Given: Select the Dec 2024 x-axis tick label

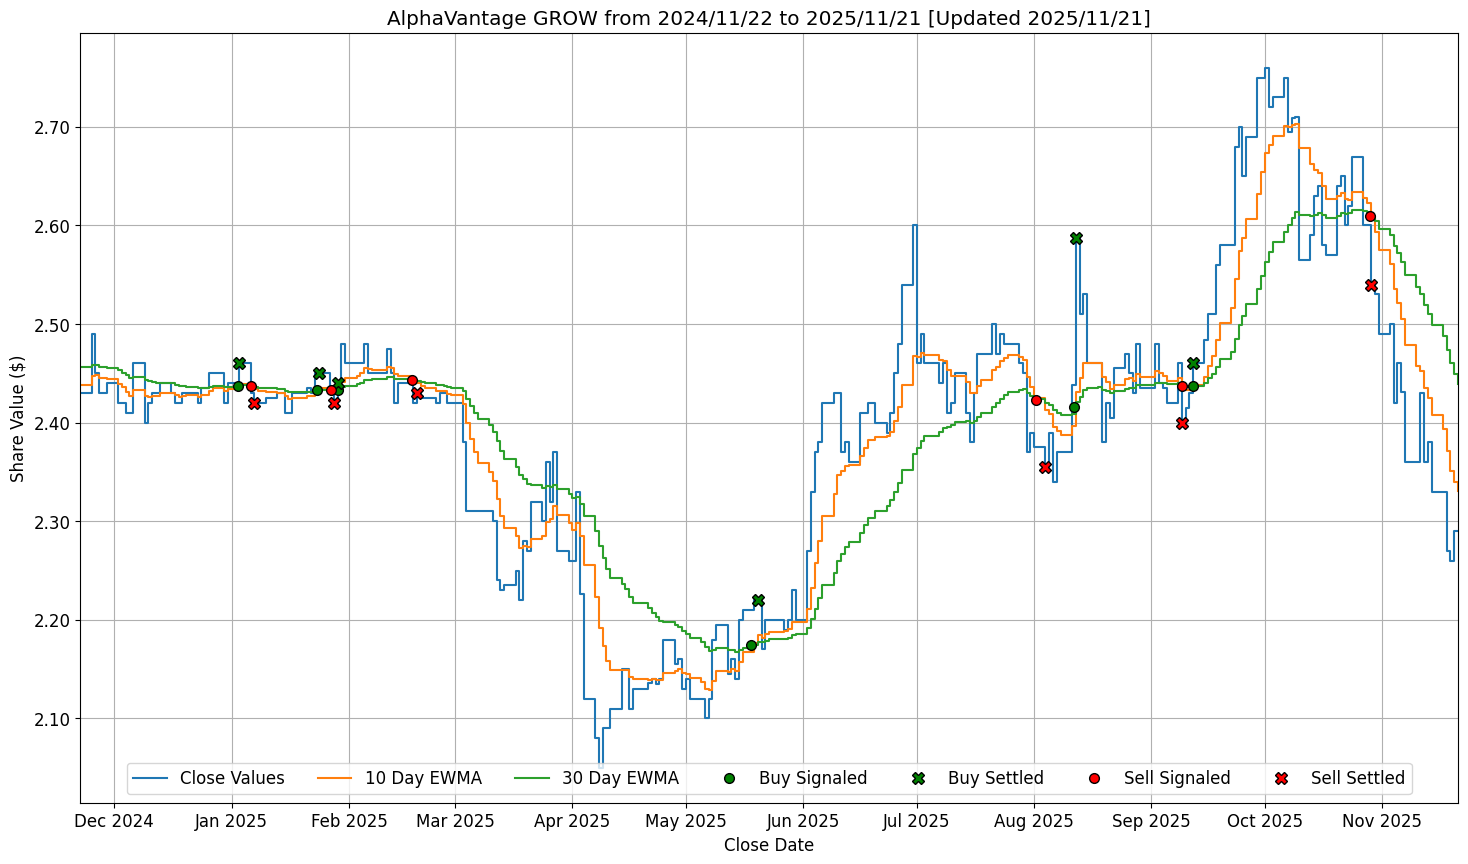Looking at the screenshot, I should tap(114, 821).
